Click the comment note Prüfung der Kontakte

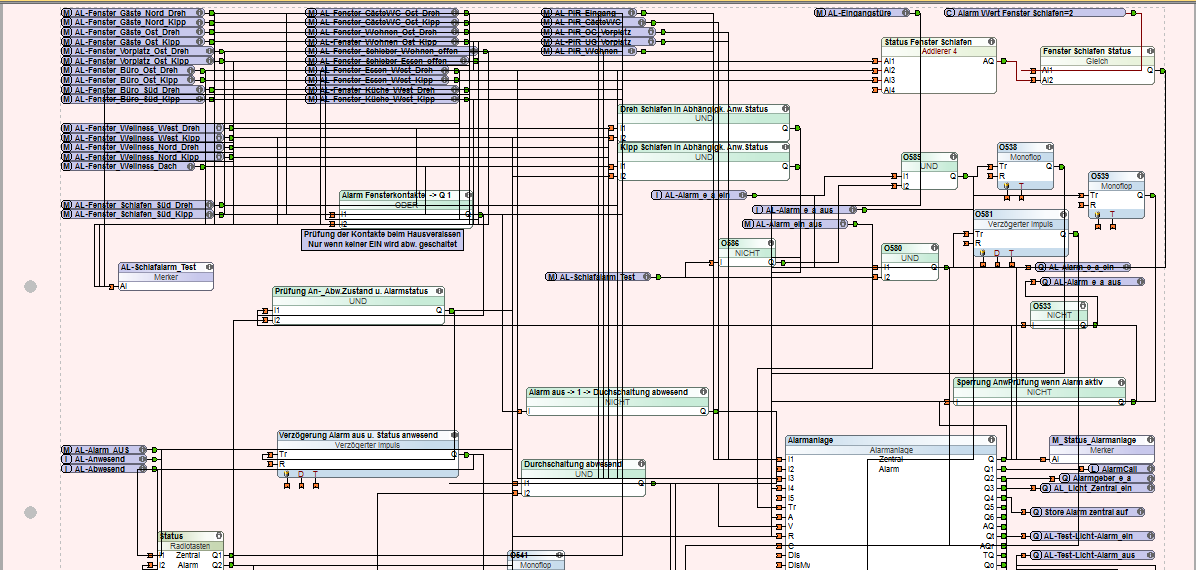tap(384, 240)
